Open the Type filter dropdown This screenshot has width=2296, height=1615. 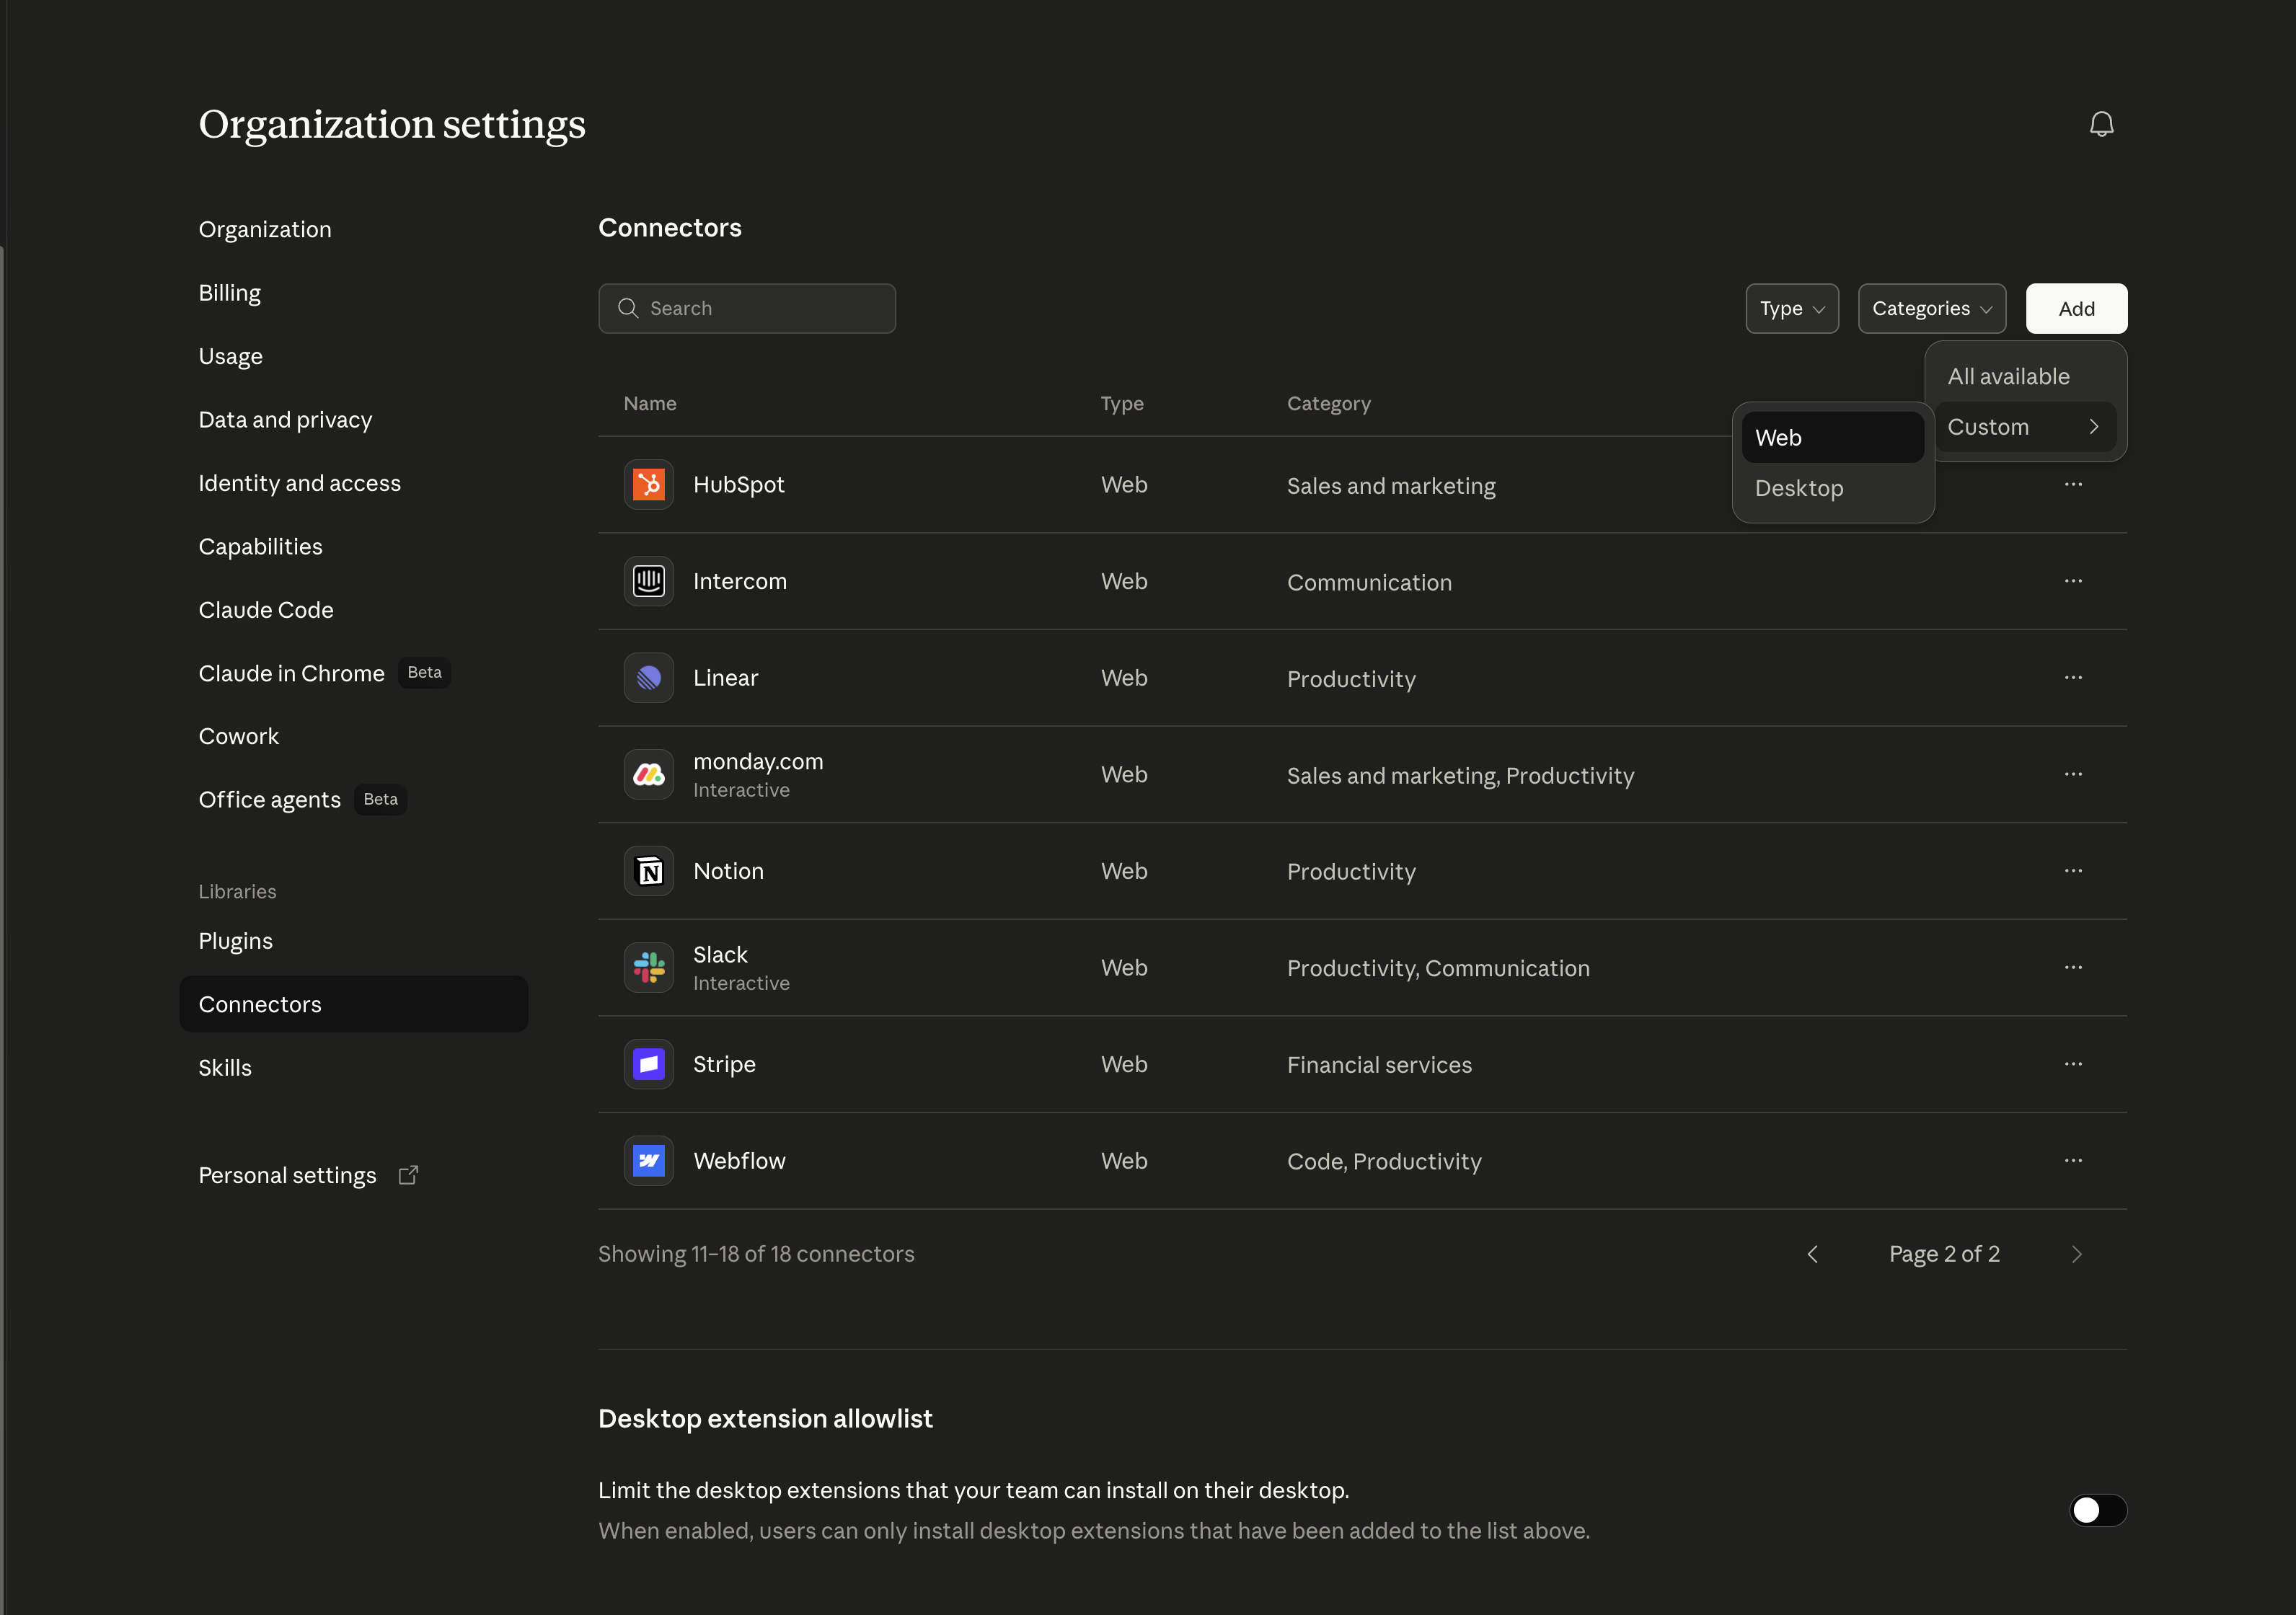tap(1791, 309)
